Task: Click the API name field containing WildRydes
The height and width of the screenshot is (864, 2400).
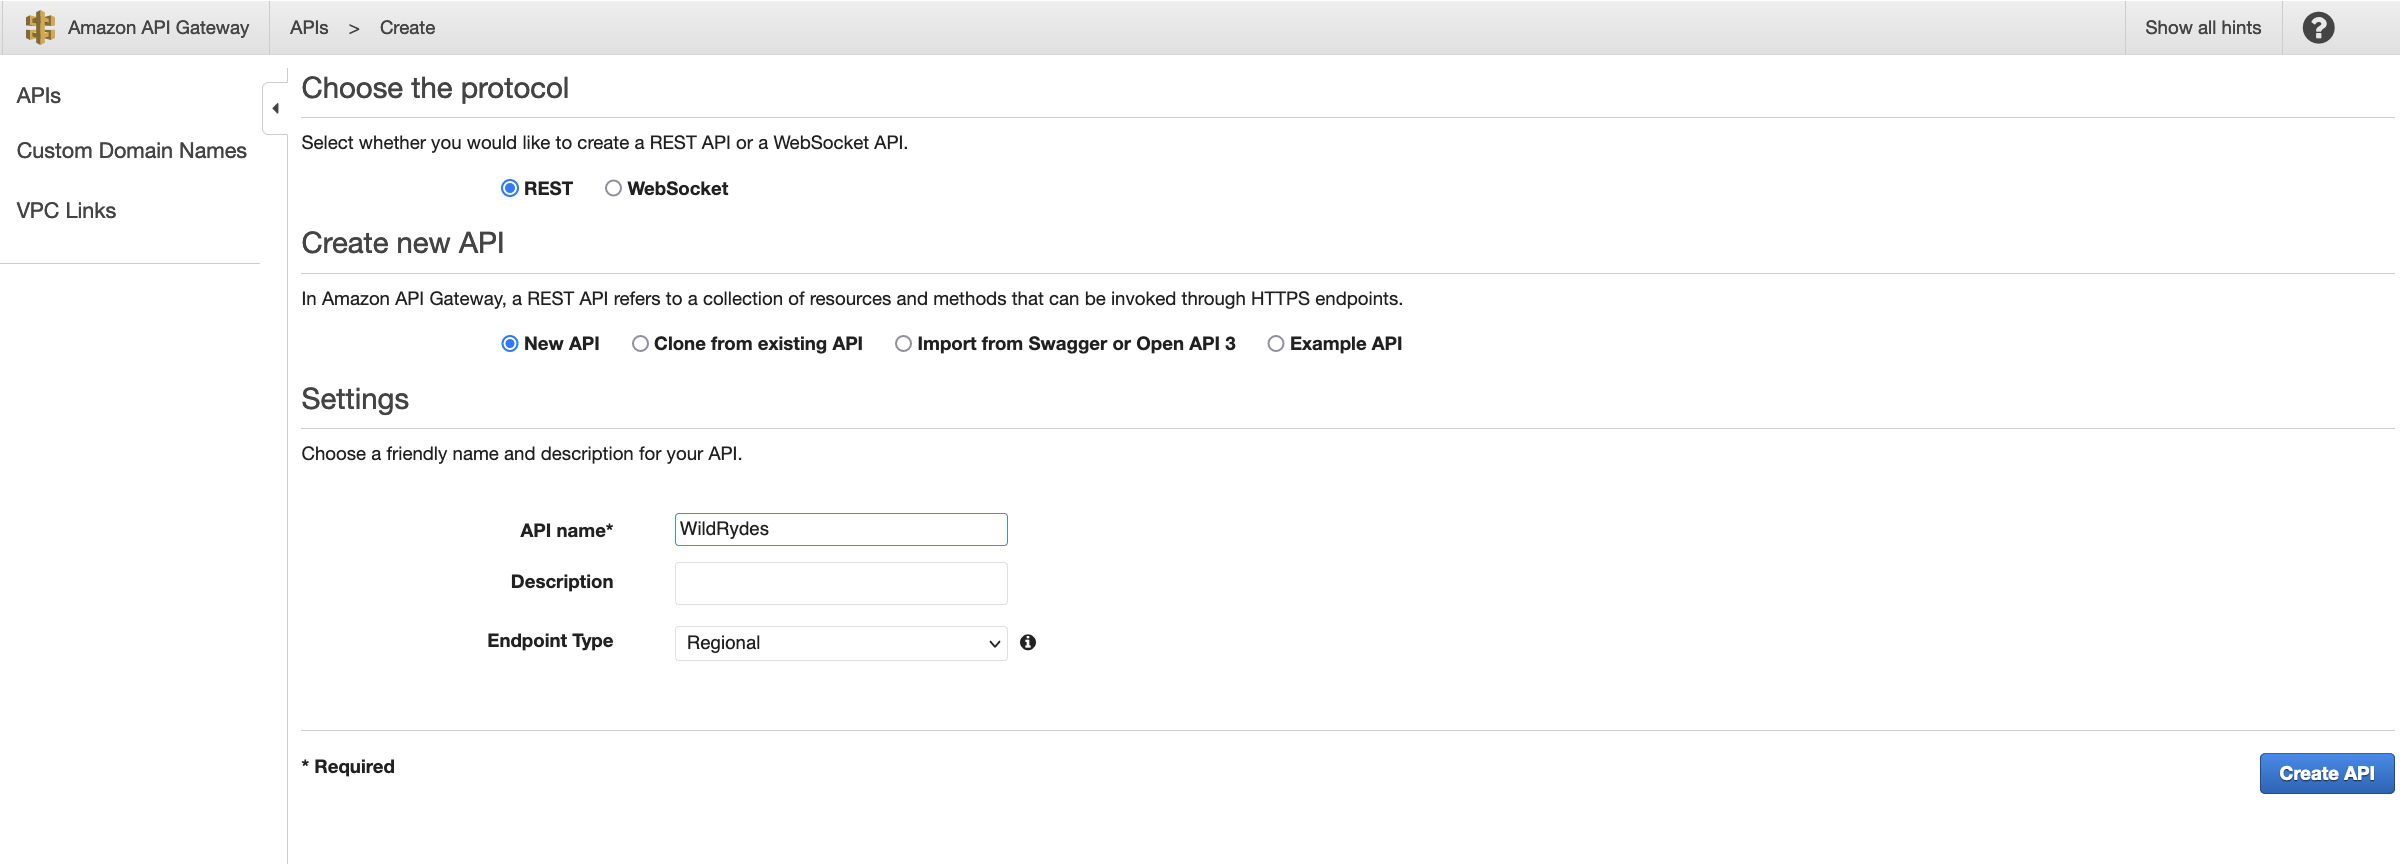Action: [x=841, y=529]
